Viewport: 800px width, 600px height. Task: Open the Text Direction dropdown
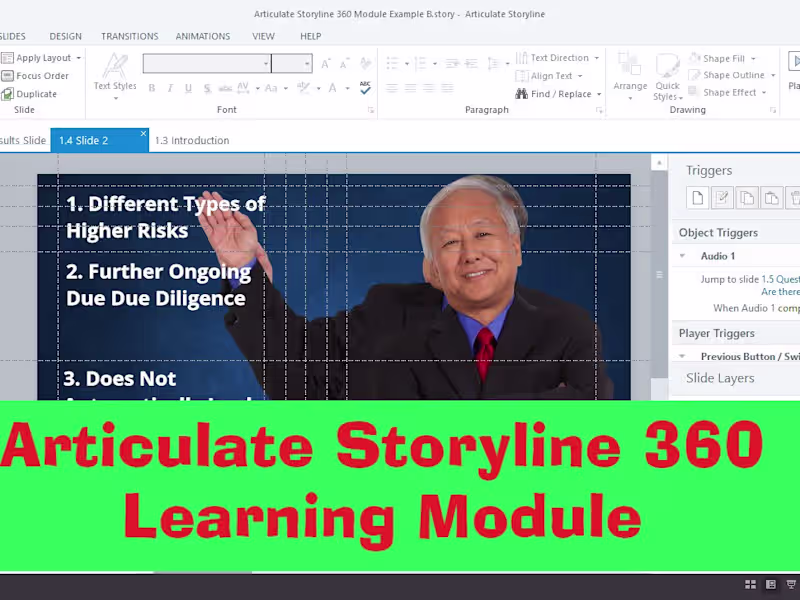pyautogui.click(x=557, y=58)
